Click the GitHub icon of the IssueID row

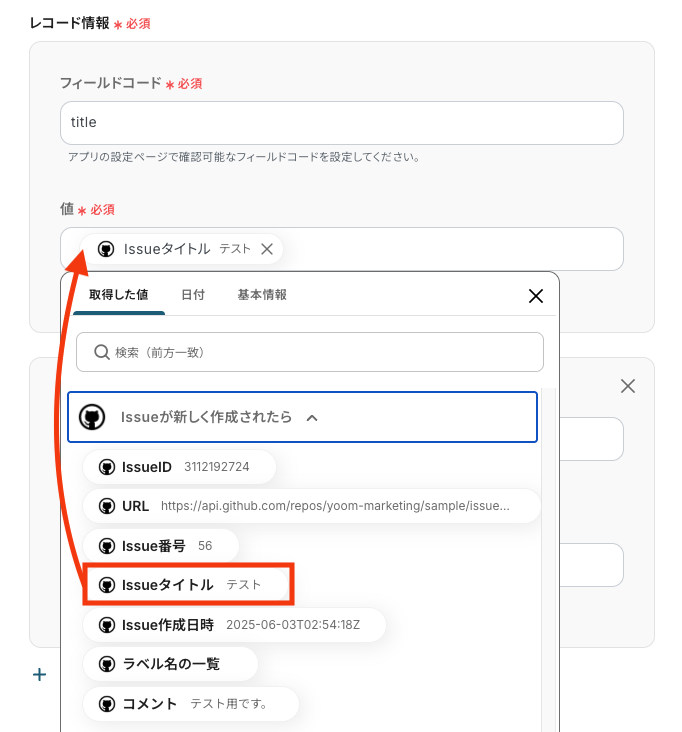107,467
